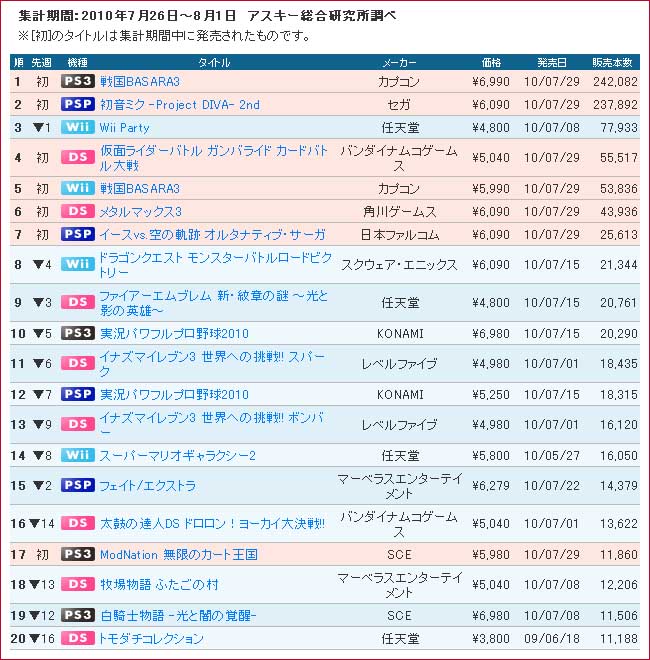This screenshot has height=660, width=650.
Task: Open イナズマイレブン3 世界への挑戦!! スパーク link
Action: (212, 364)
